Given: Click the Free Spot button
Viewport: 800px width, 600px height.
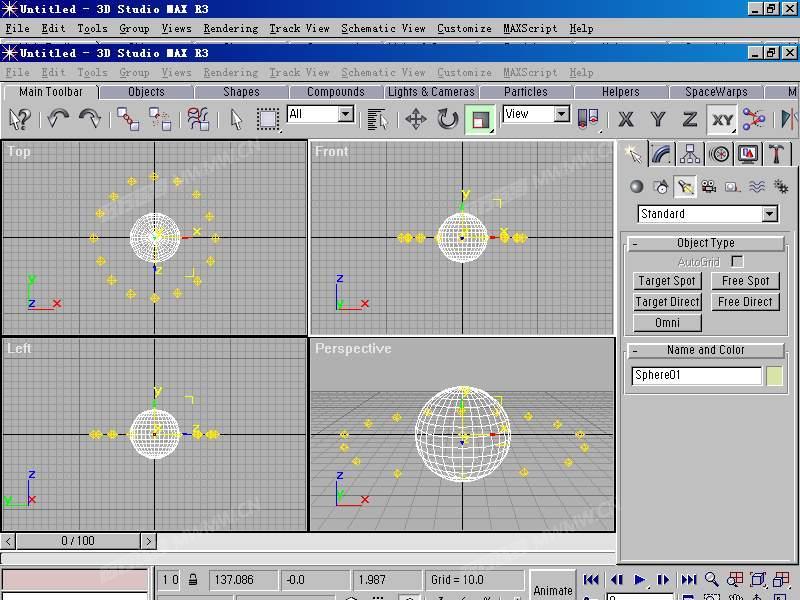Looking at the screenshot, I should (x=745, y=281).
